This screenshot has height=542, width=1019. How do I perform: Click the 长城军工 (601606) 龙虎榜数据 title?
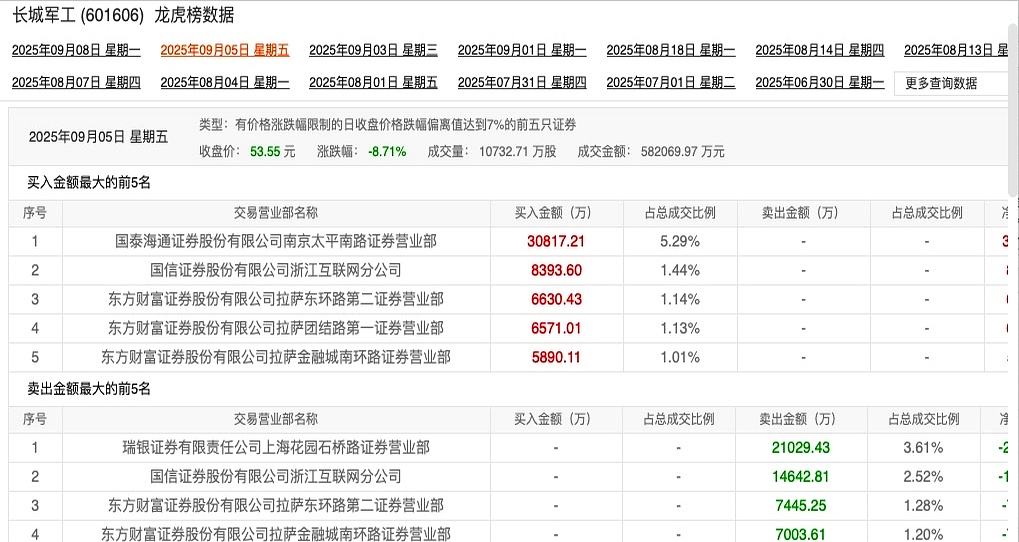click(x=123, y=15)
